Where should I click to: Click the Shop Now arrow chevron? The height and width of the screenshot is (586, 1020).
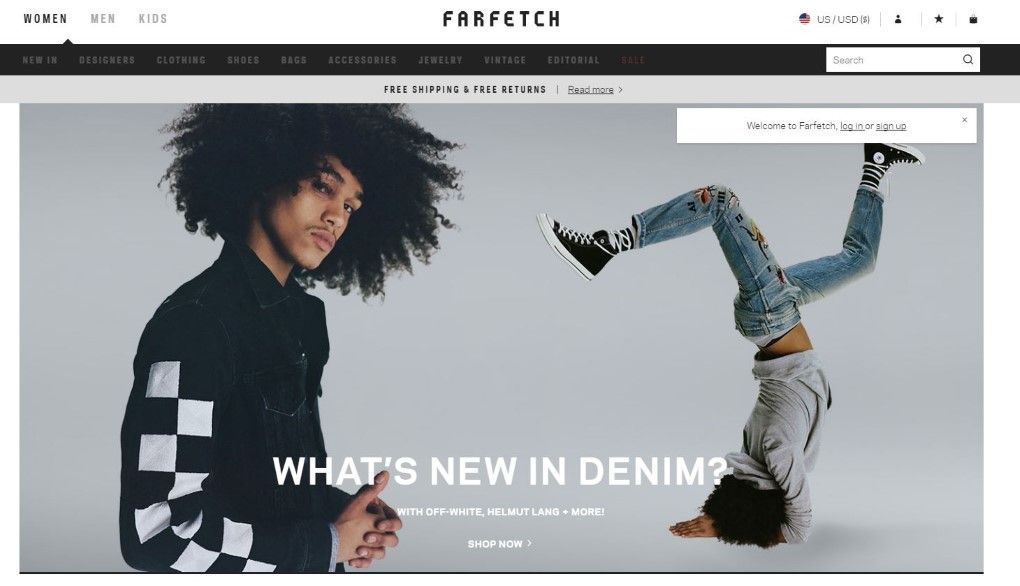tap(530, 543)
